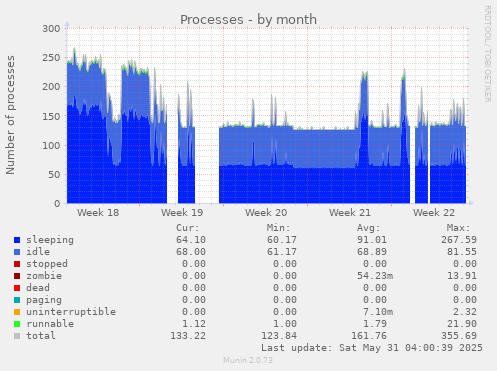This screenshot has width=497, height=371.
Task: Click the 'stopped' legend label
Action: [x=47, y=264]
